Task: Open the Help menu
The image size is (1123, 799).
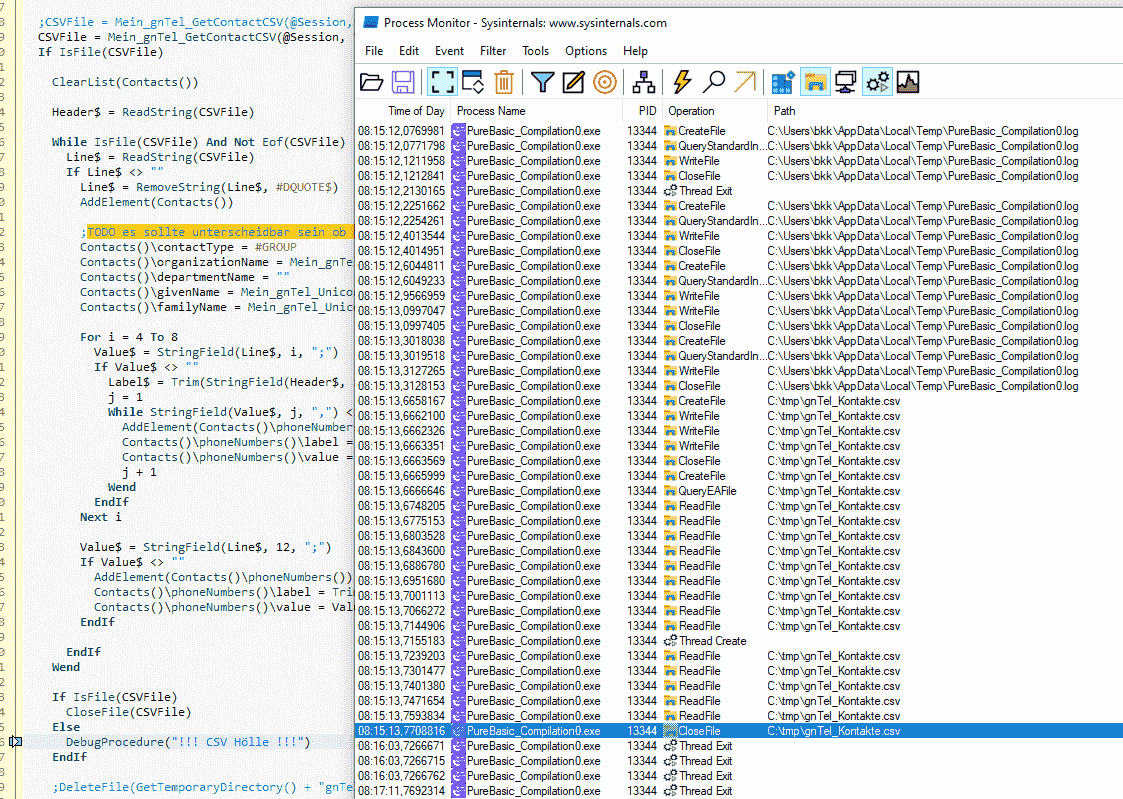Action: click(635, 51)
